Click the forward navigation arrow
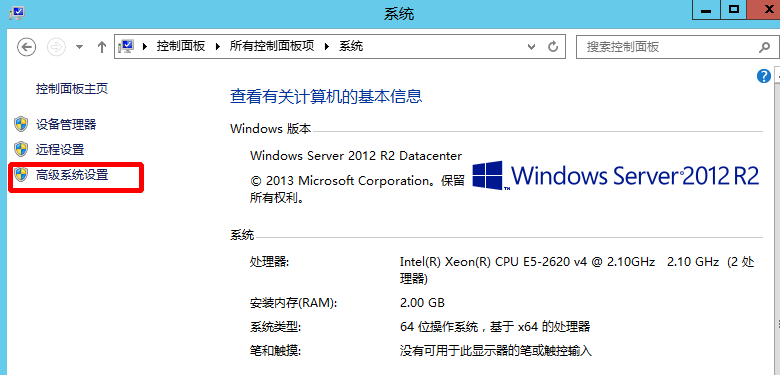 tap(56, 47)
